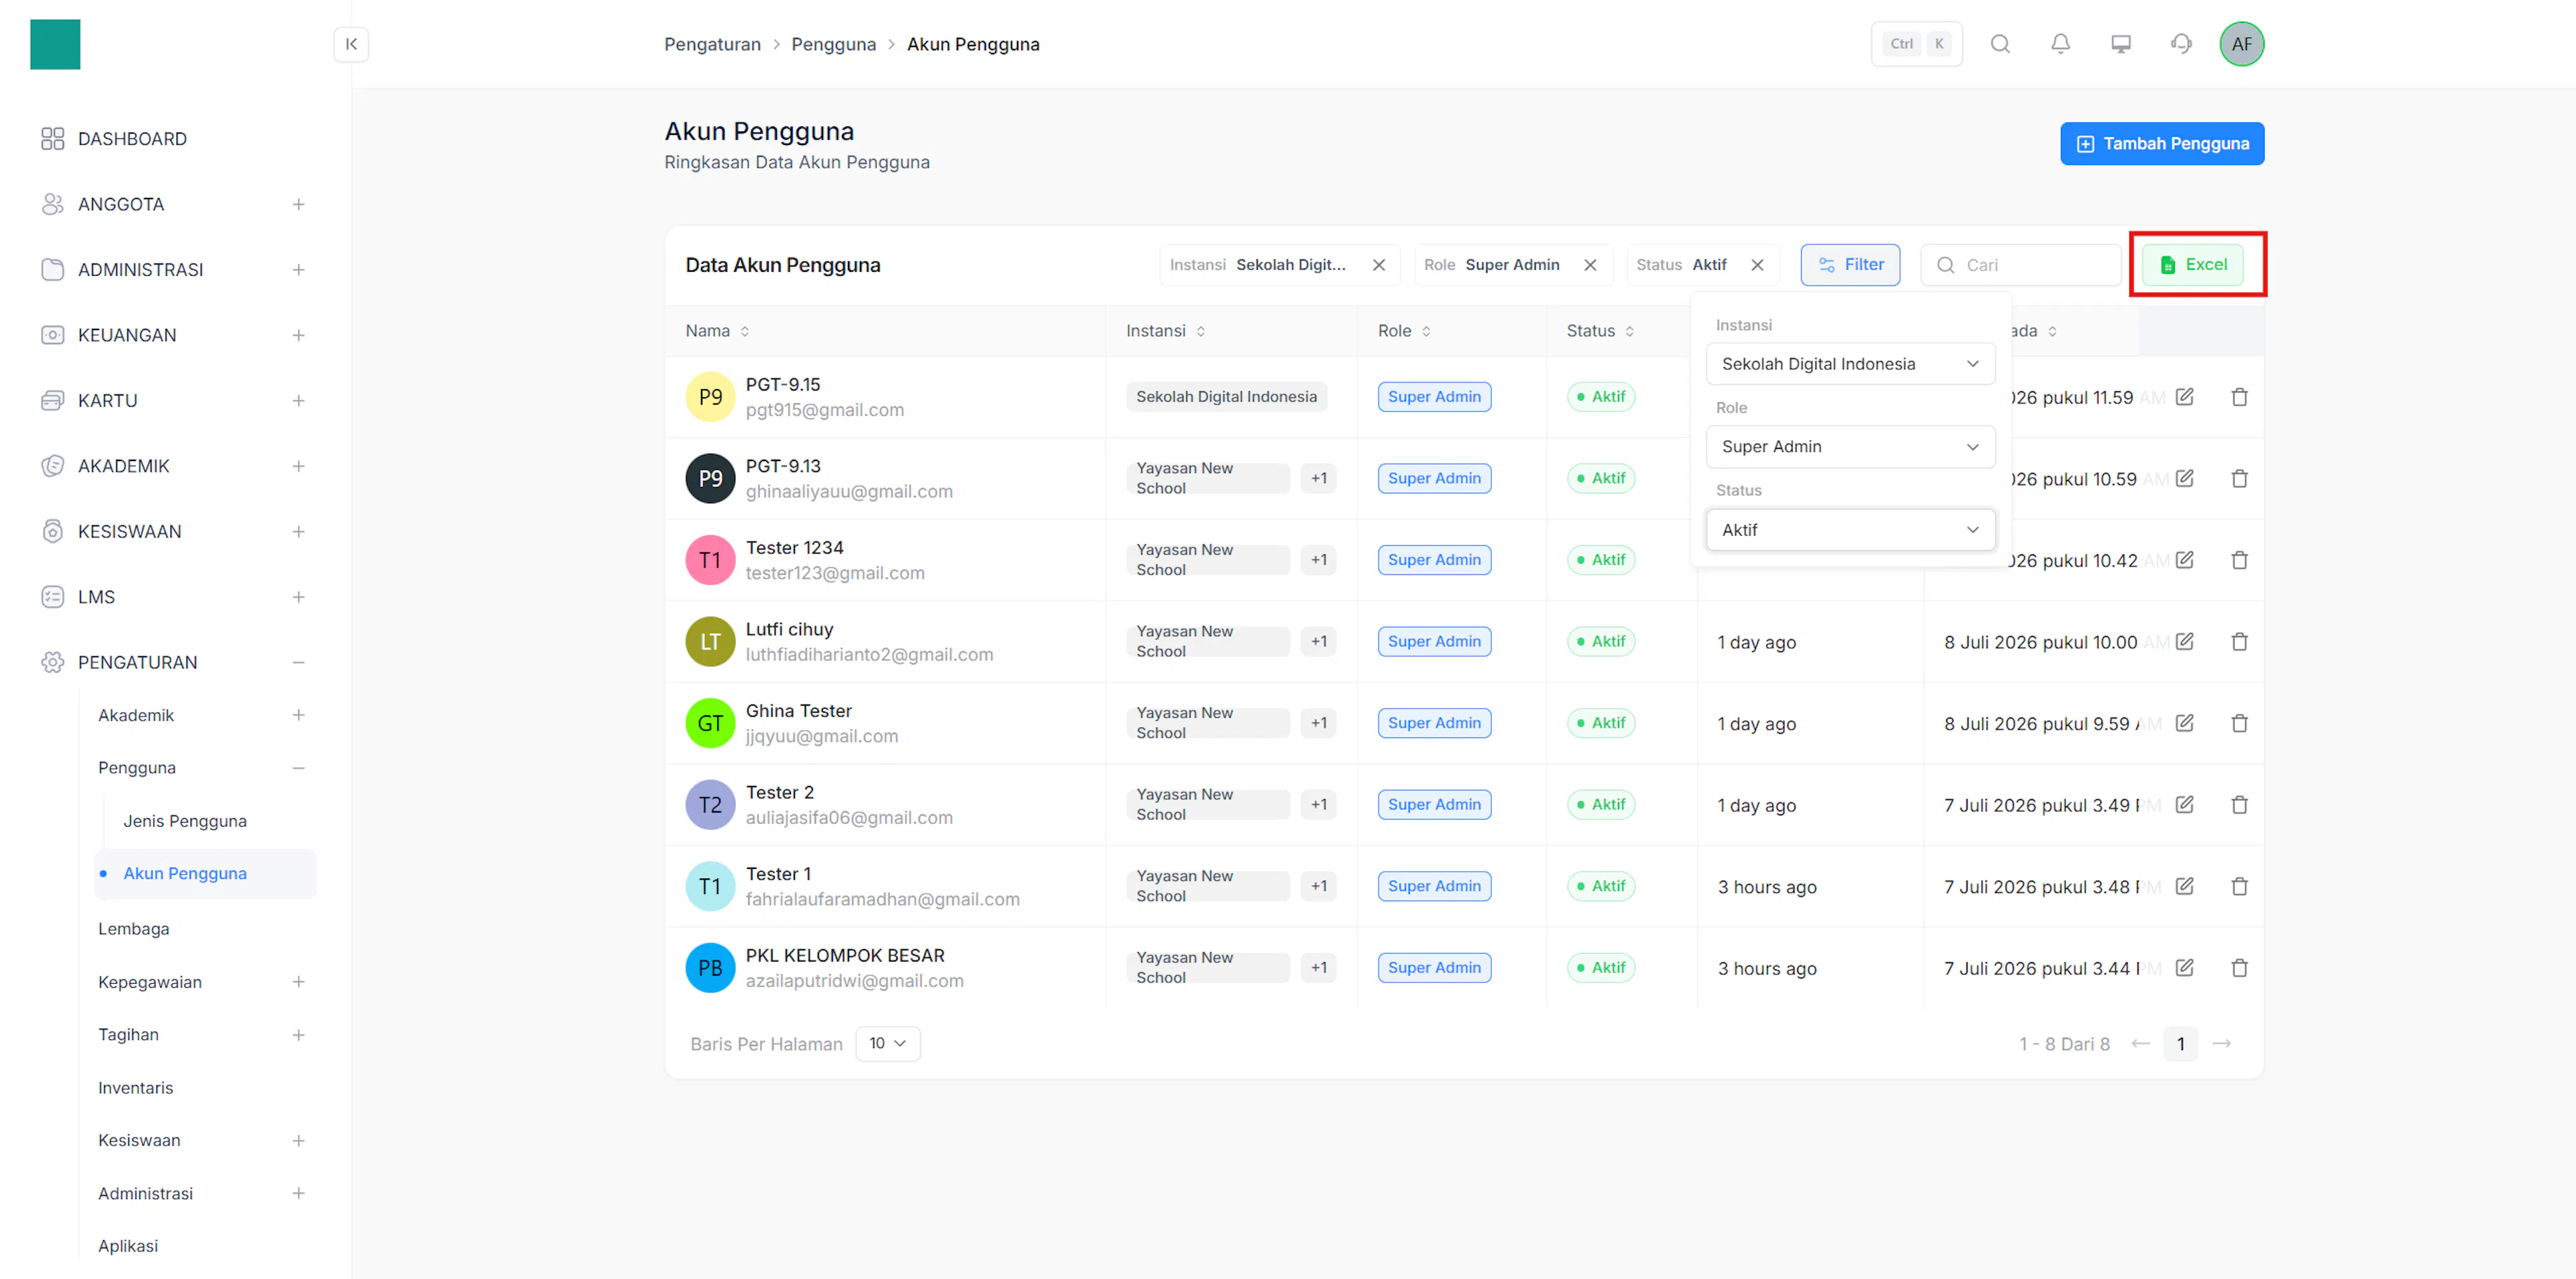Expand the KESISWAAN menu in main sidebar
This screenshot has width=2576, height=1279.
click(x=298, y=532)
